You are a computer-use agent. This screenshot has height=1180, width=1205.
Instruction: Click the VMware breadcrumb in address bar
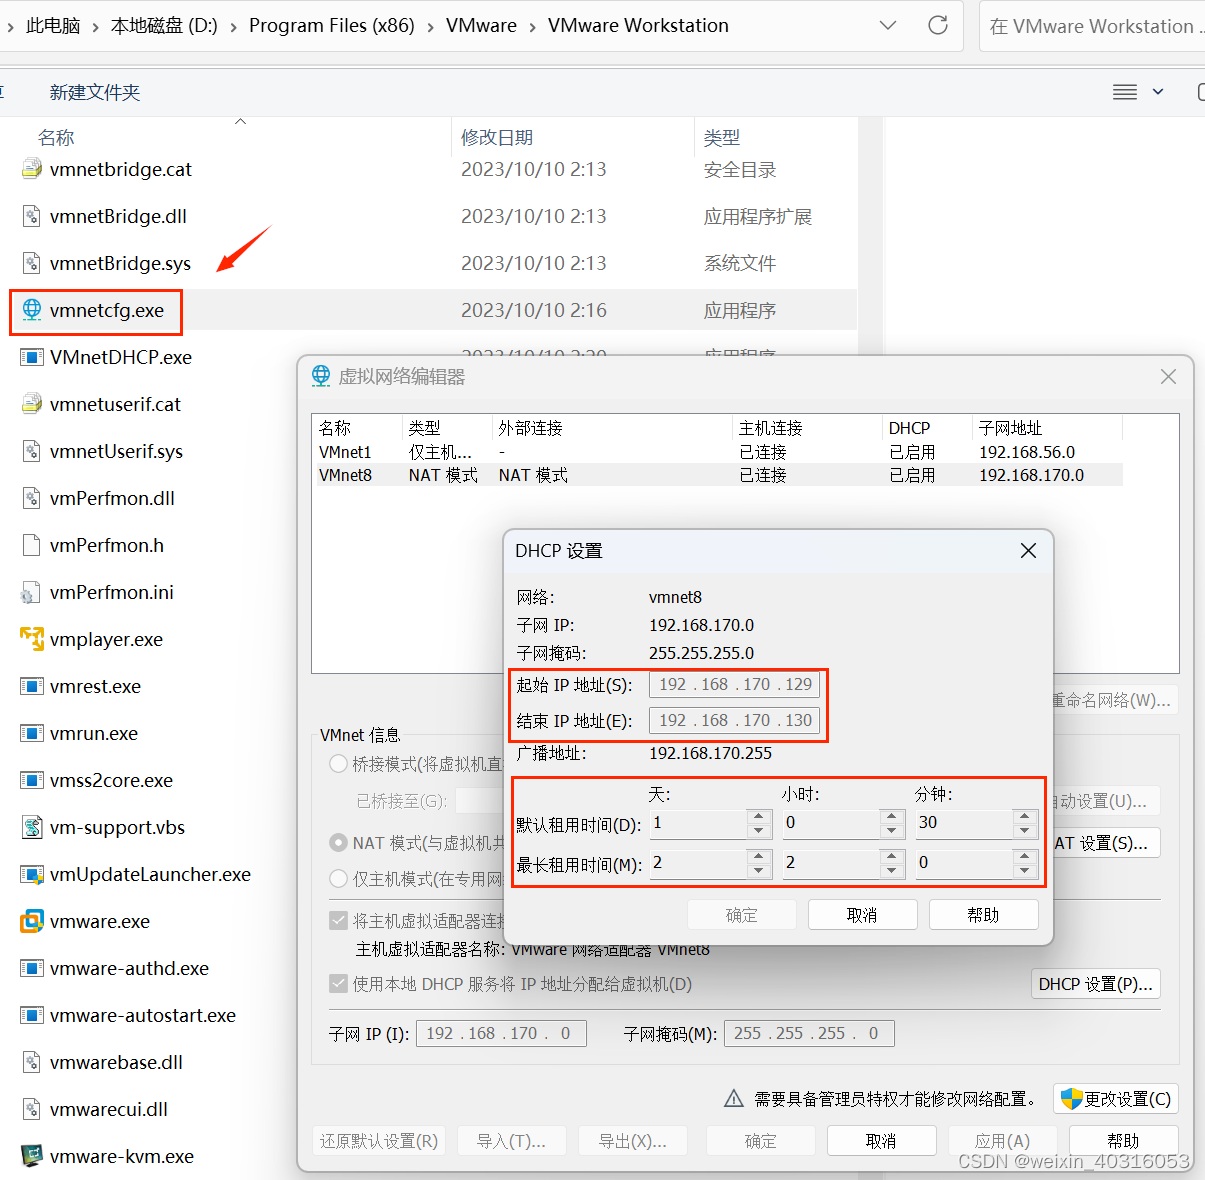tap(481, 25)
